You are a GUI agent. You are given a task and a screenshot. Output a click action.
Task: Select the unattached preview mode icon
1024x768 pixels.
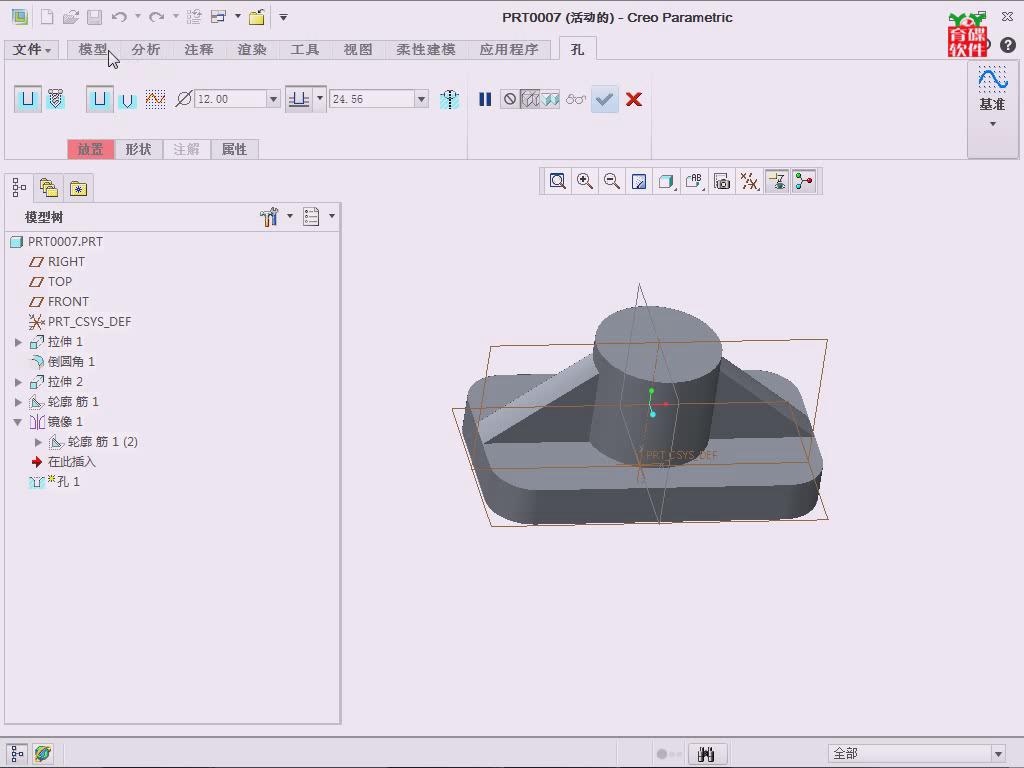551,99
